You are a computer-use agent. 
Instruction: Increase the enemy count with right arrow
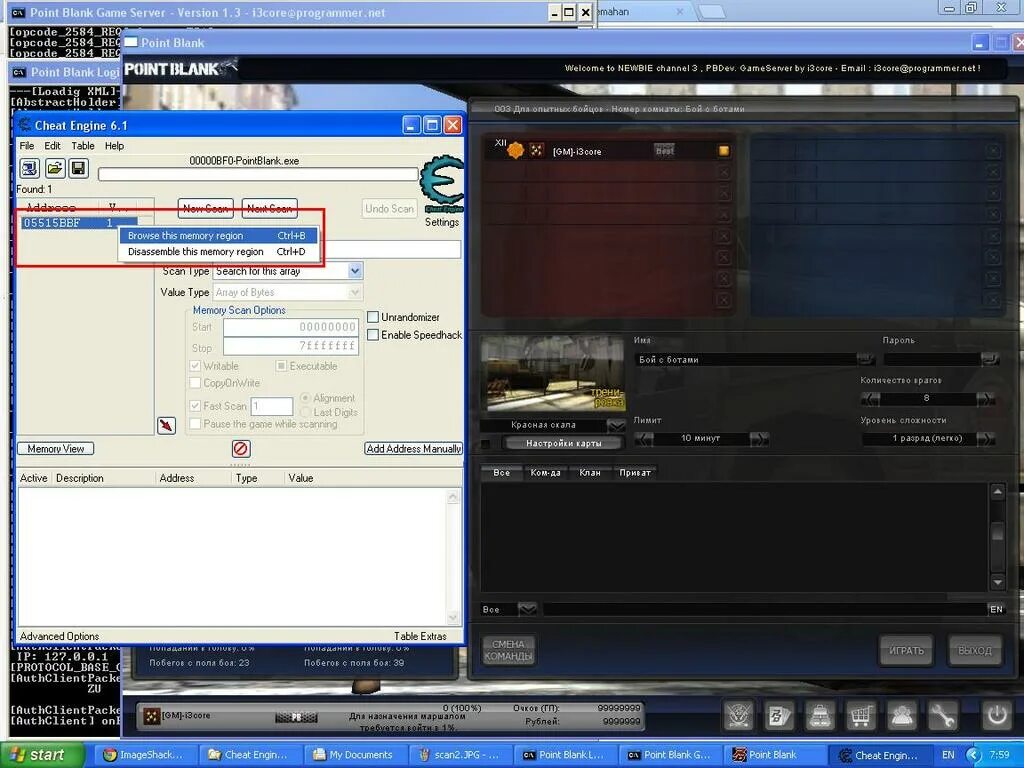point(986,398)
